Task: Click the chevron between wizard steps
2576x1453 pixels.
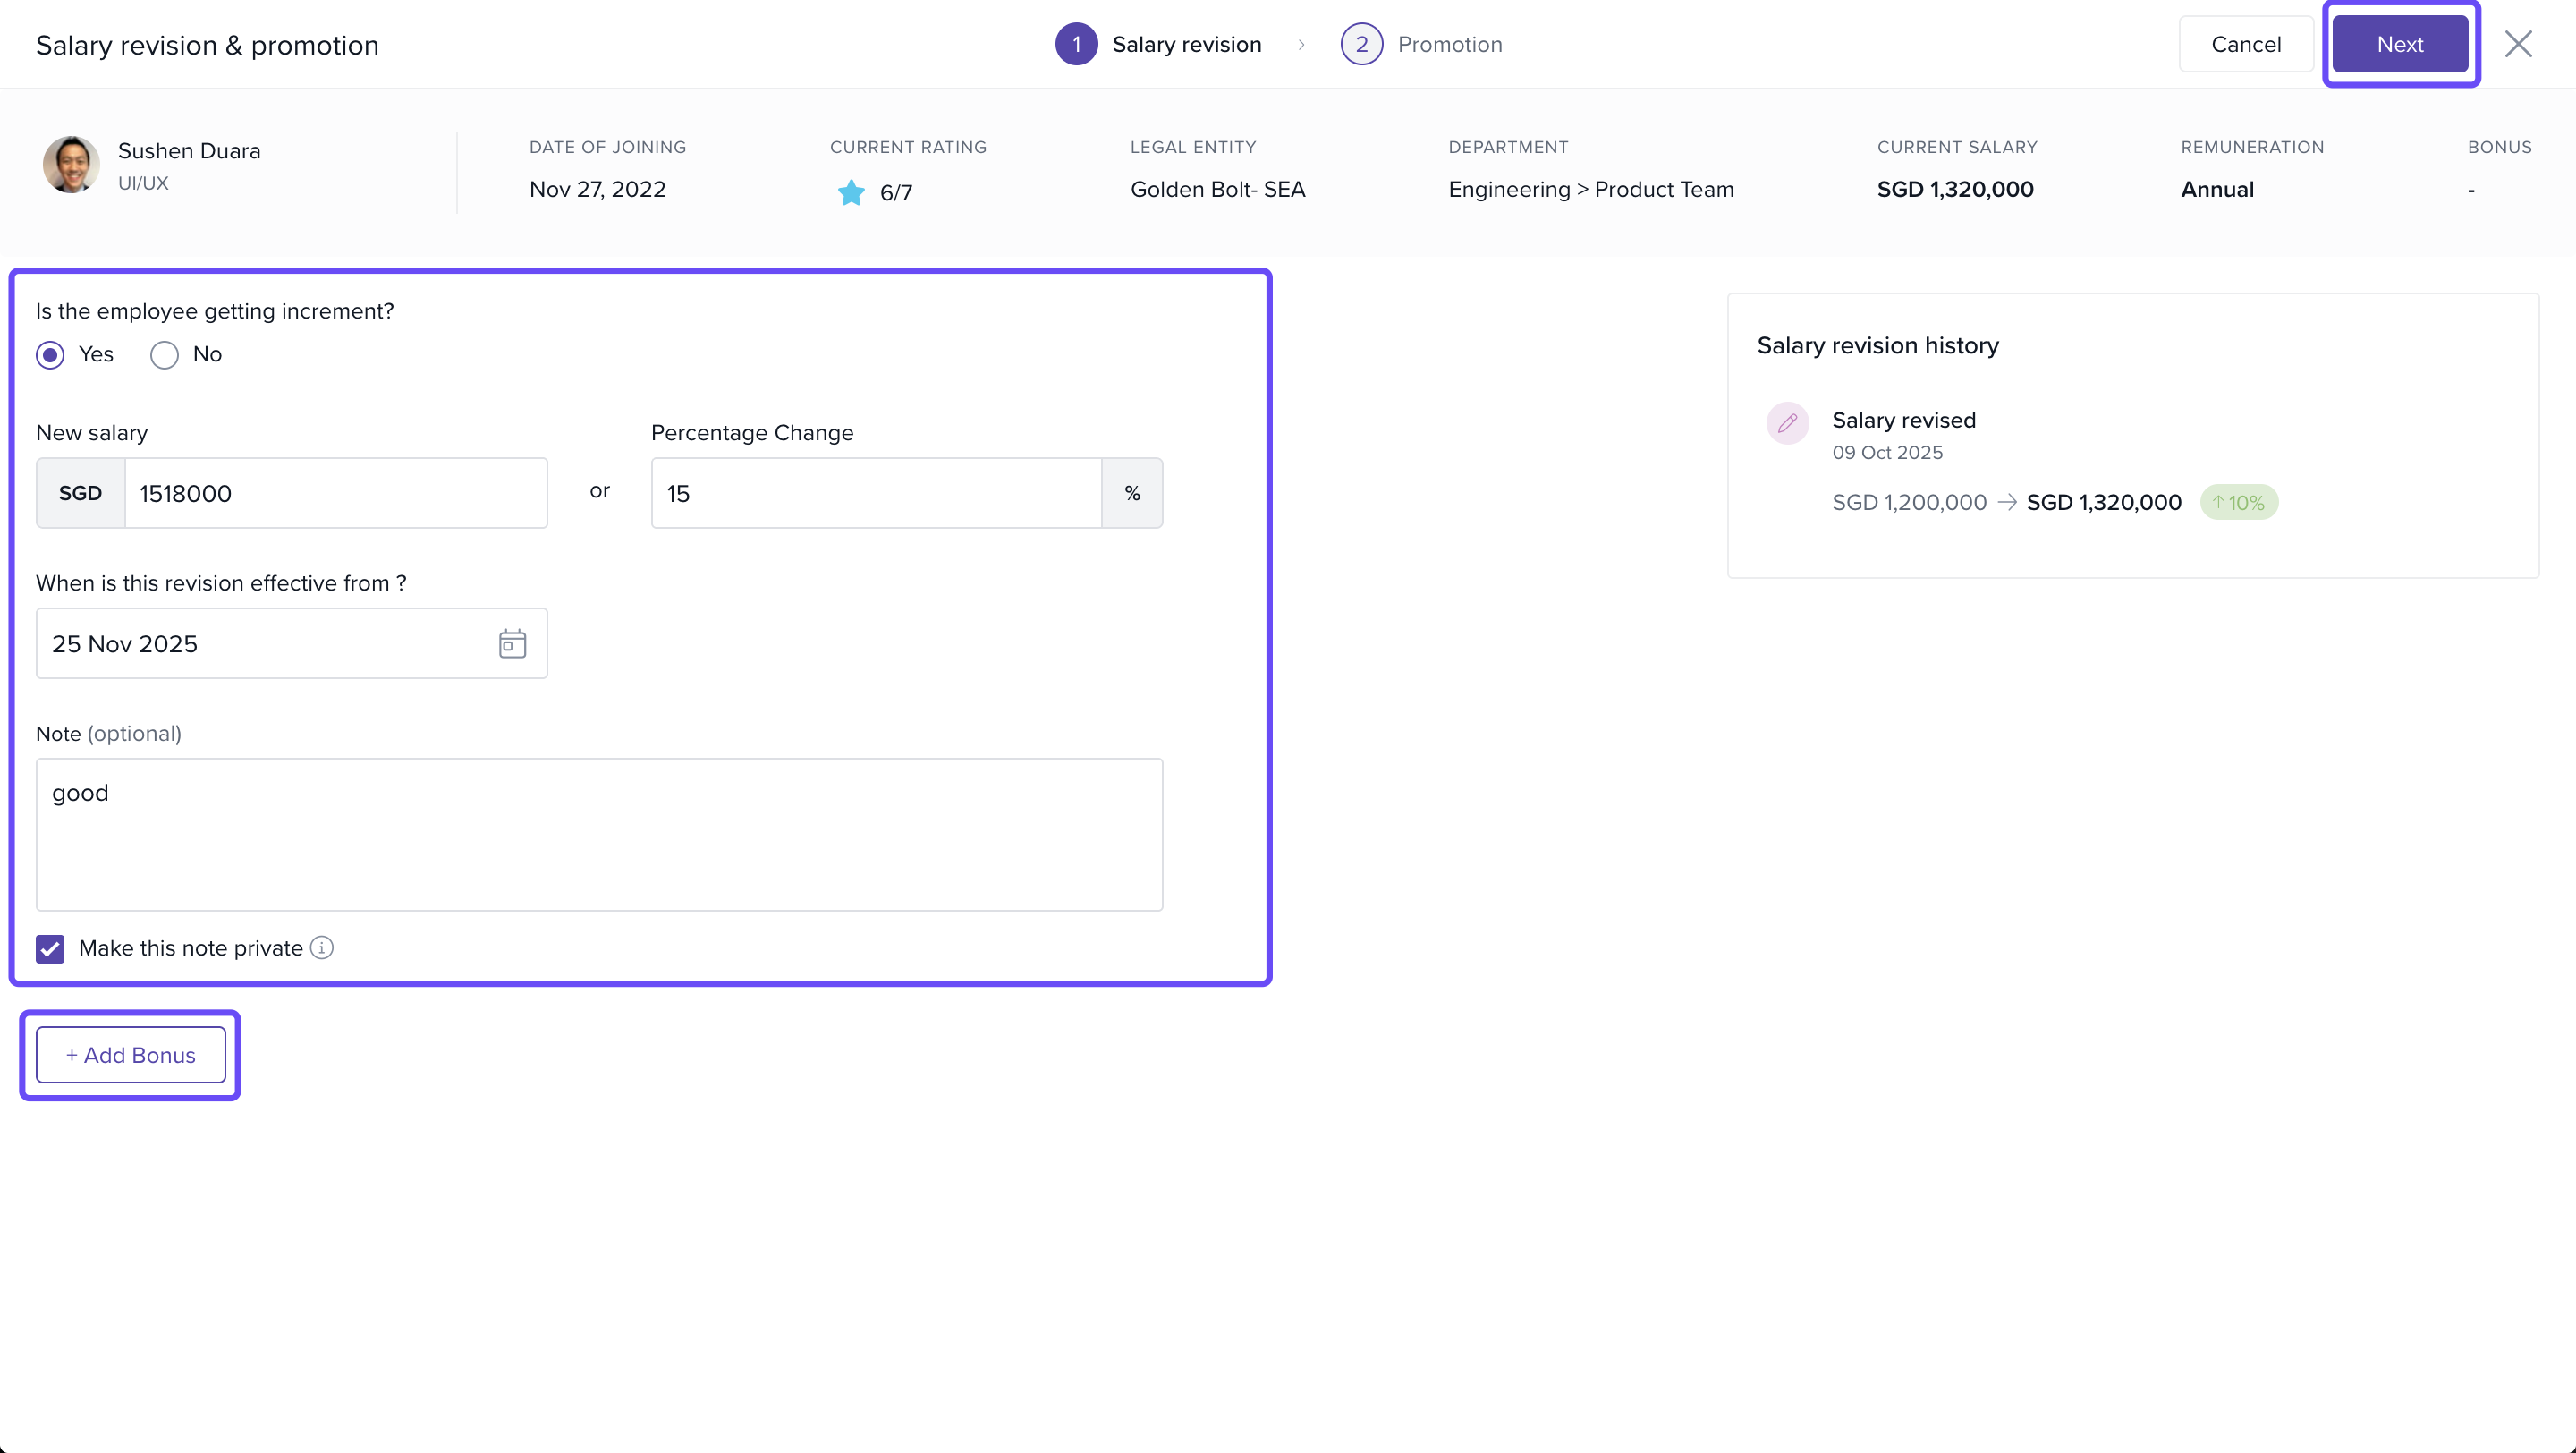Action: (x=1301, y=44)
